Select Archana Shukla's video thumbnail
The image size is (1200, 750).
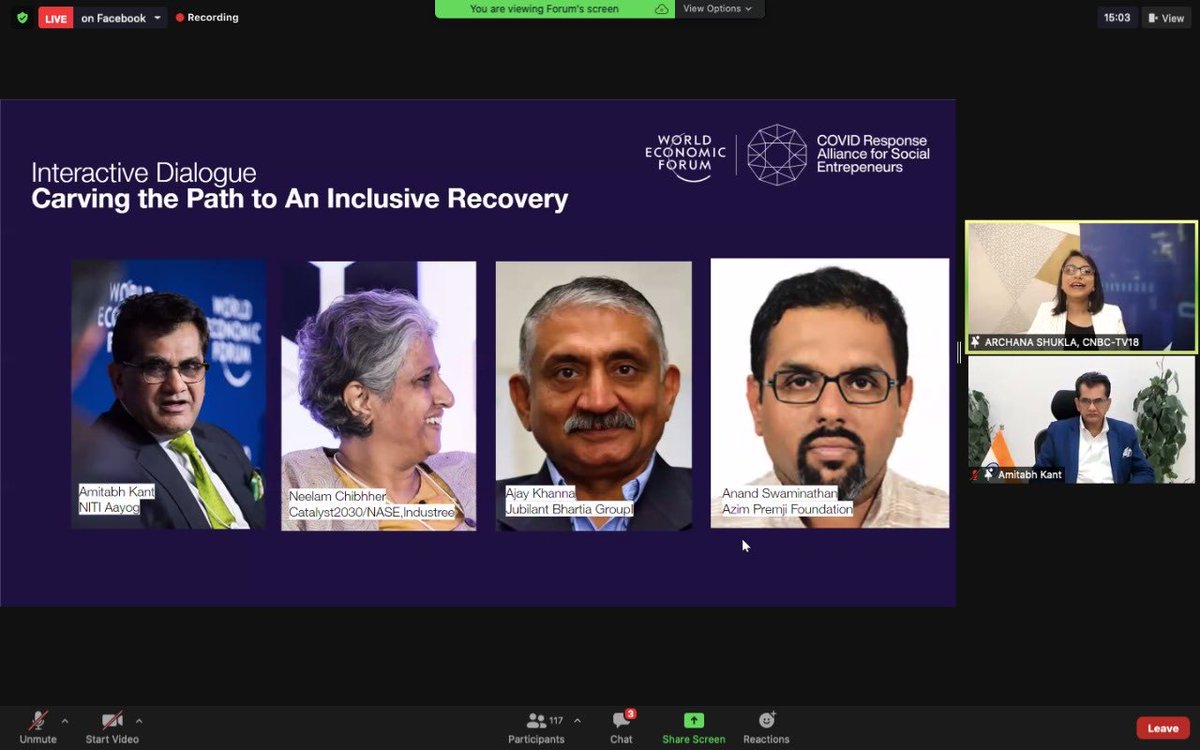(1081, 287)
